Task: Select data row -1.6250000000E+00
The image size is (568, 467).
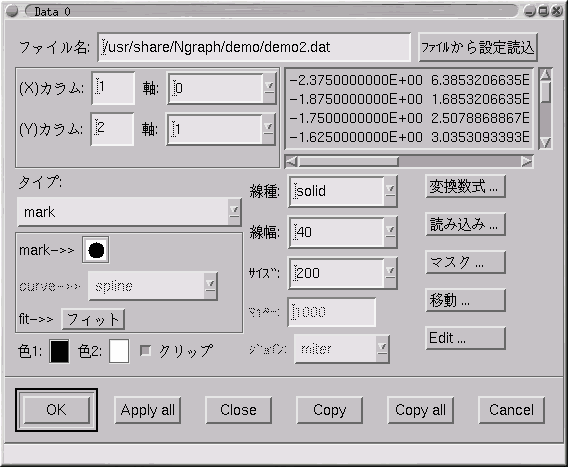Action: pos(409,137)
